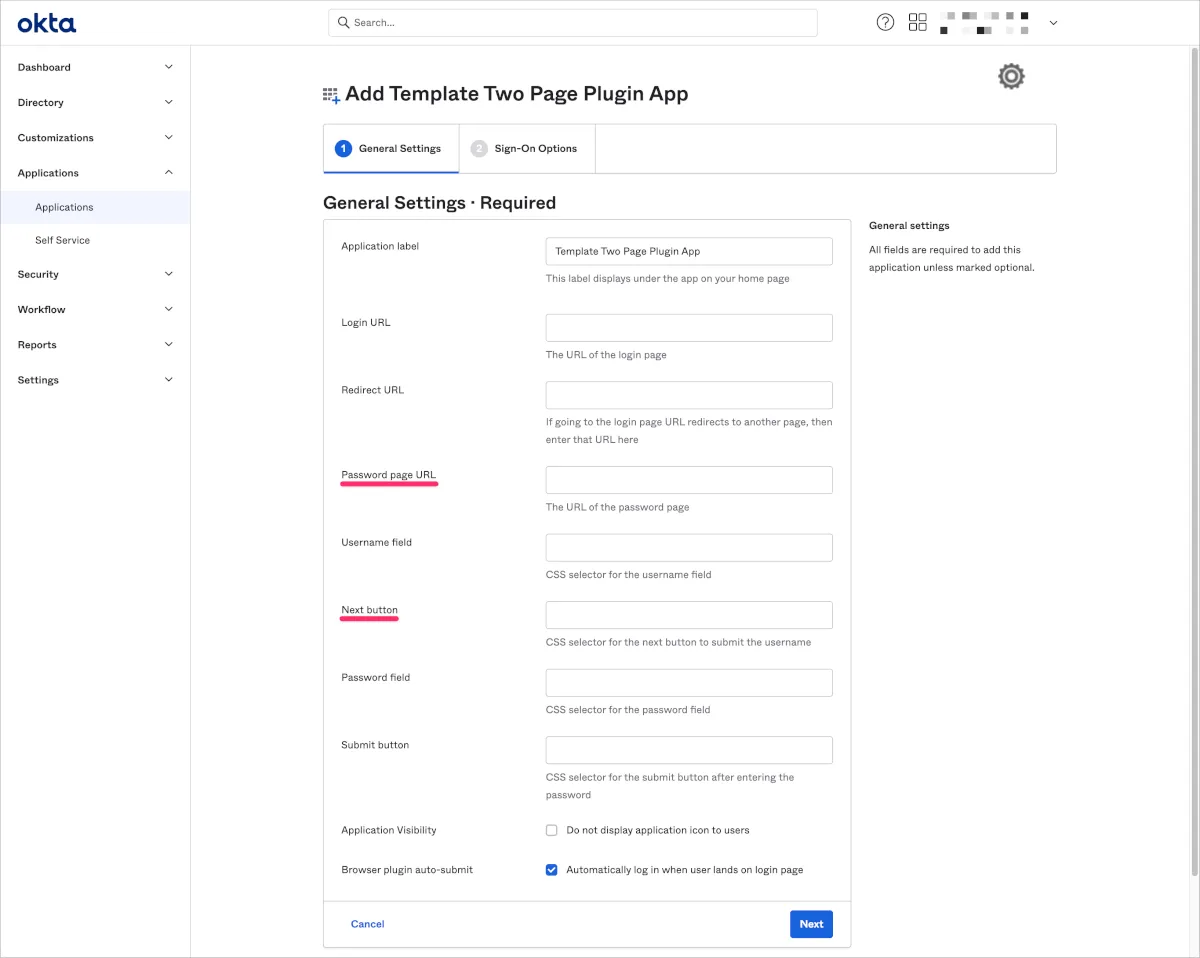The image size is (1200, 958).
Task: Select Self Service in the sidebar
Action: click(x=62, y=240)
